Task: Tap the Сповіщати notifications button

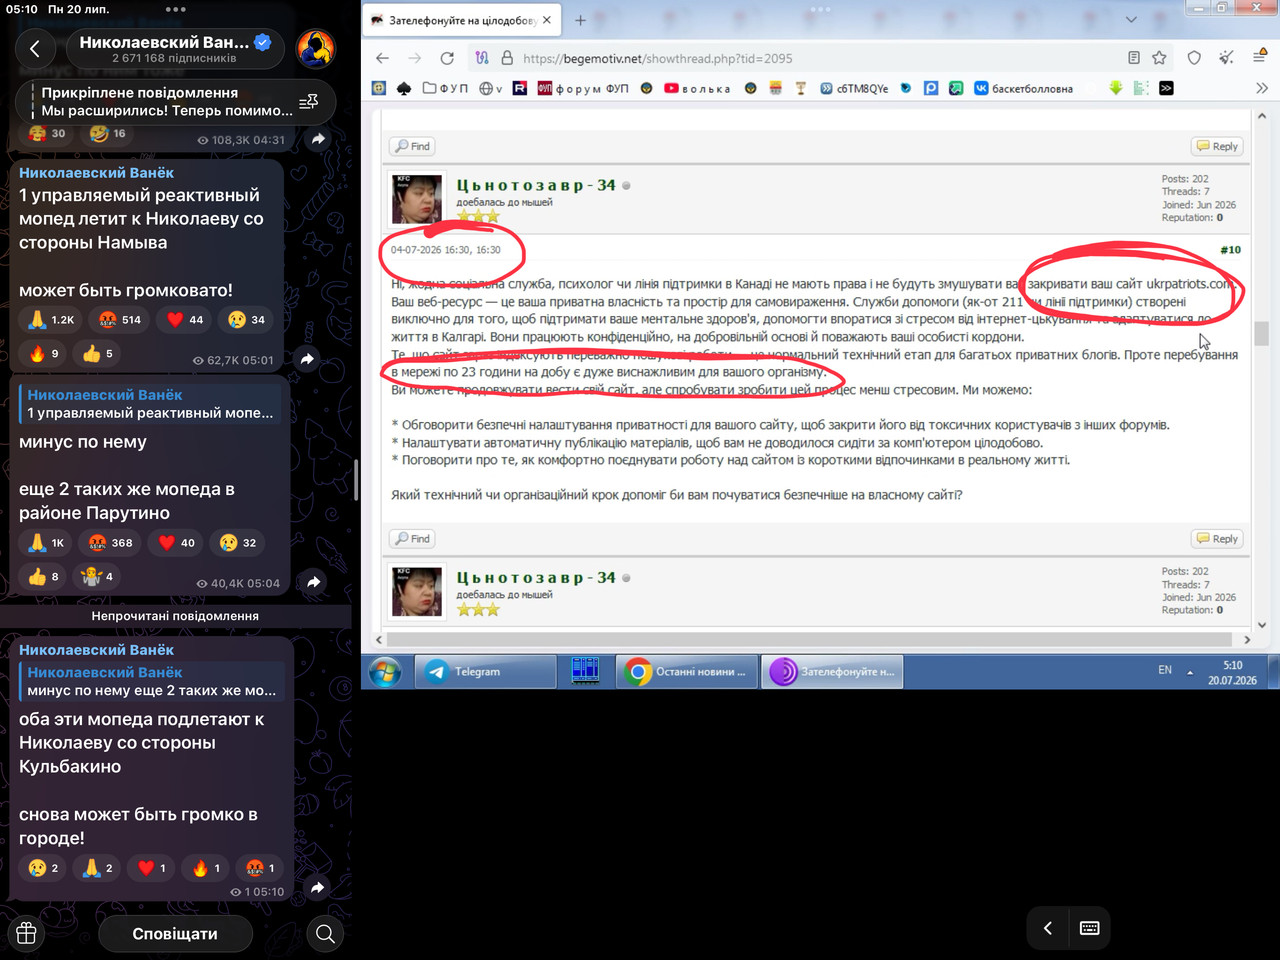Action: [175, 933]
